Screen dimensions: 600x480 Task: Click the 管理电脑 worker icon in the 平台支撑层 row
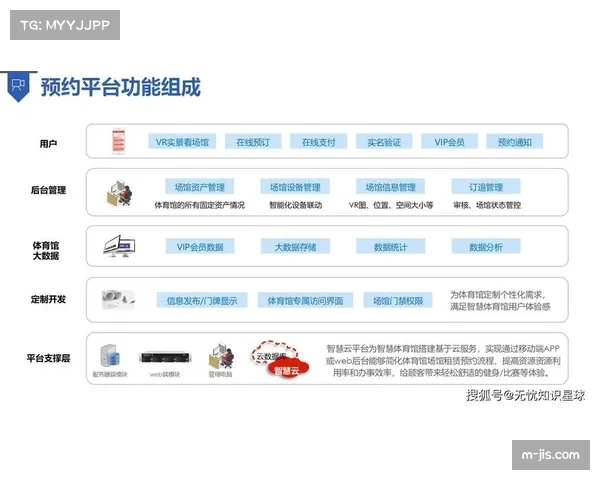click(221, 356)
